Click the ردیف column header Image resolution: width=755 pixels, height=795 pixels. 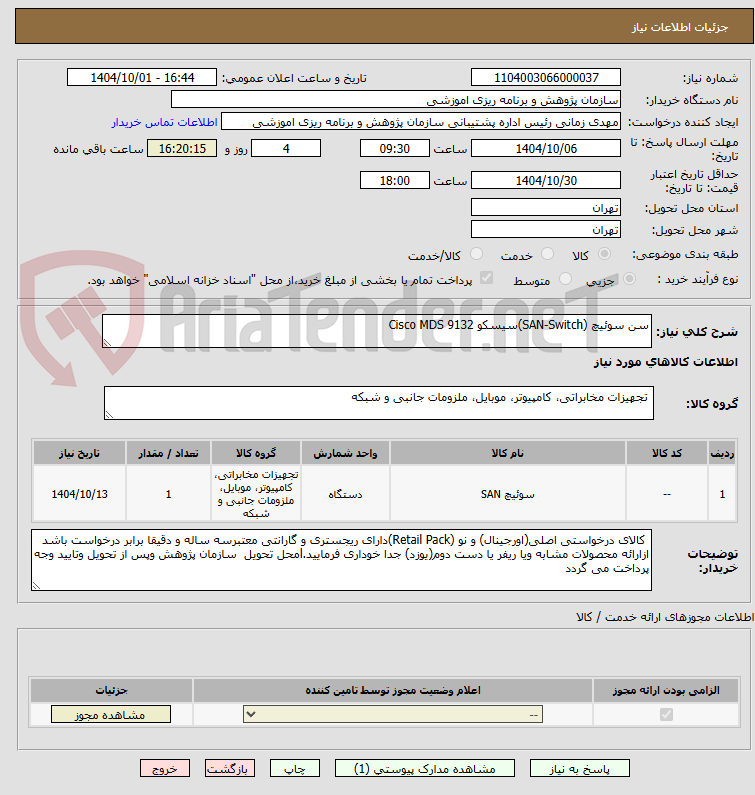(722, 453)
